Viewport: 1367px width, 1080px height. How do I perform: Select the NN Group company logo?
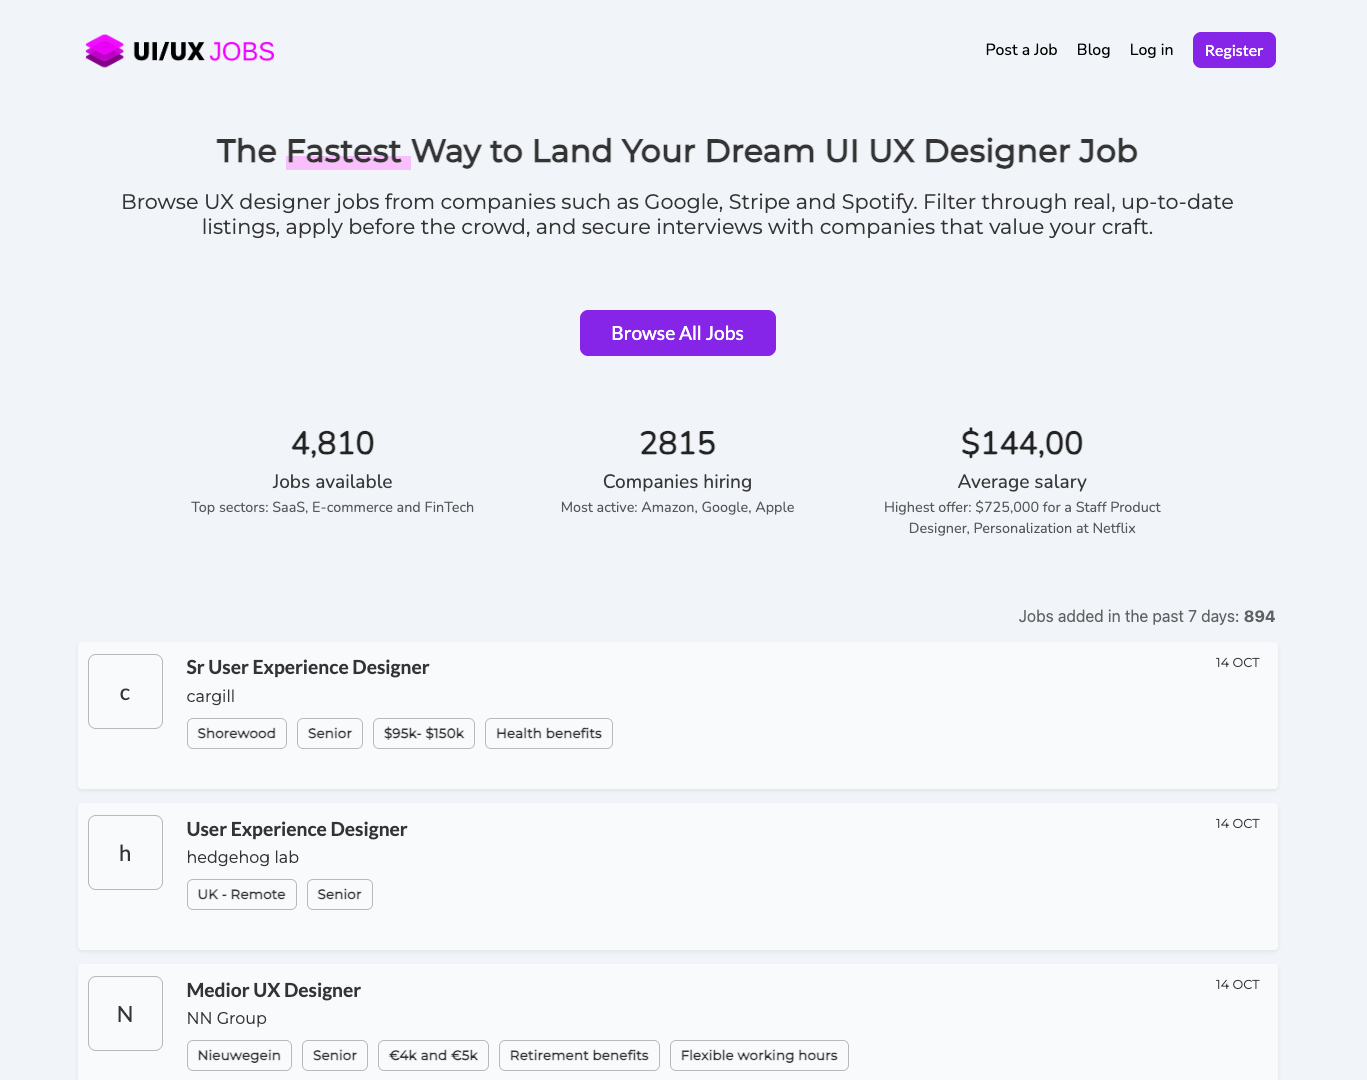(125, 1013)
